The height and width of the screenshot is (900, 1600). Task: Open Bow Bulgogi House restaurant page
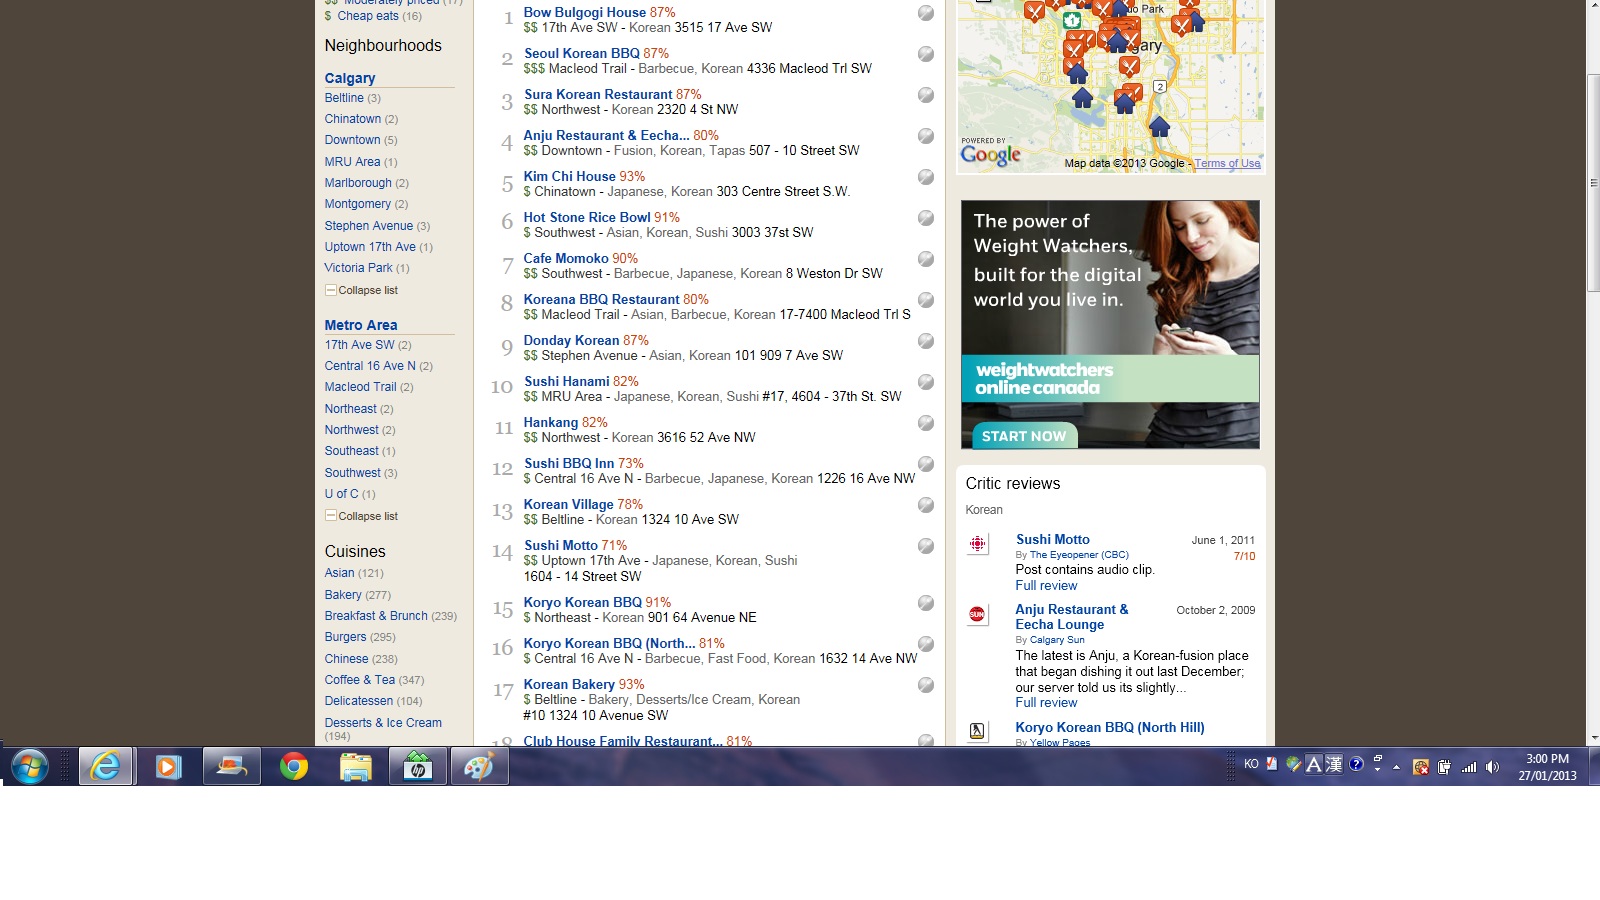coord(585,12)
